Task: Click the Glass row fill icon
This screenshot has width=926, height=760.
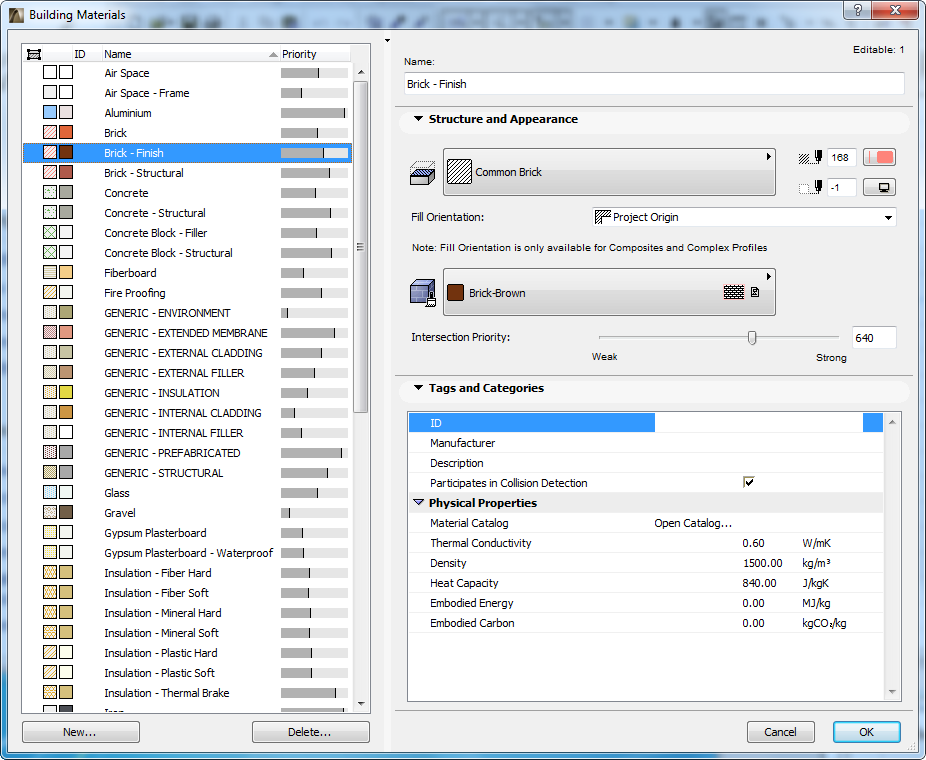Action: (x=50, y=492)
